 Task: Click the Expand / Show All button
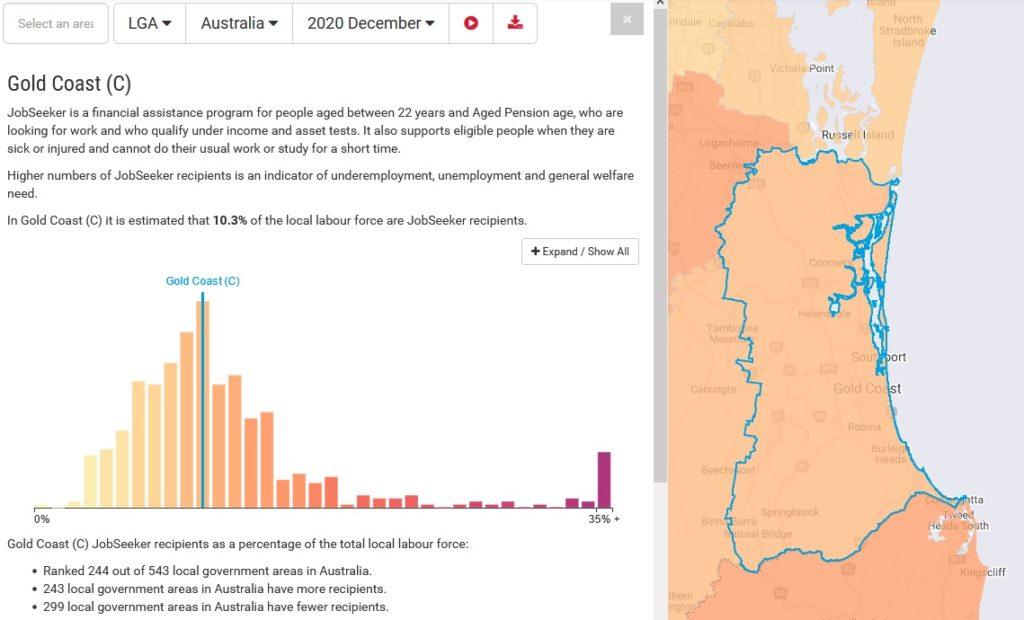click(x=580, y=252)
